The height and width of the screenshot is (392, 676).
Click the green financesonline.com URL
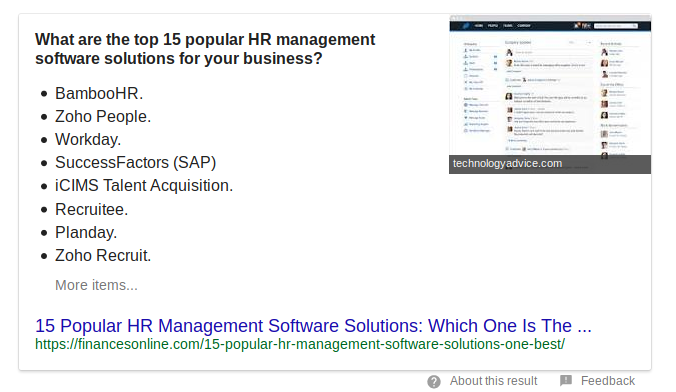[300, 344]
